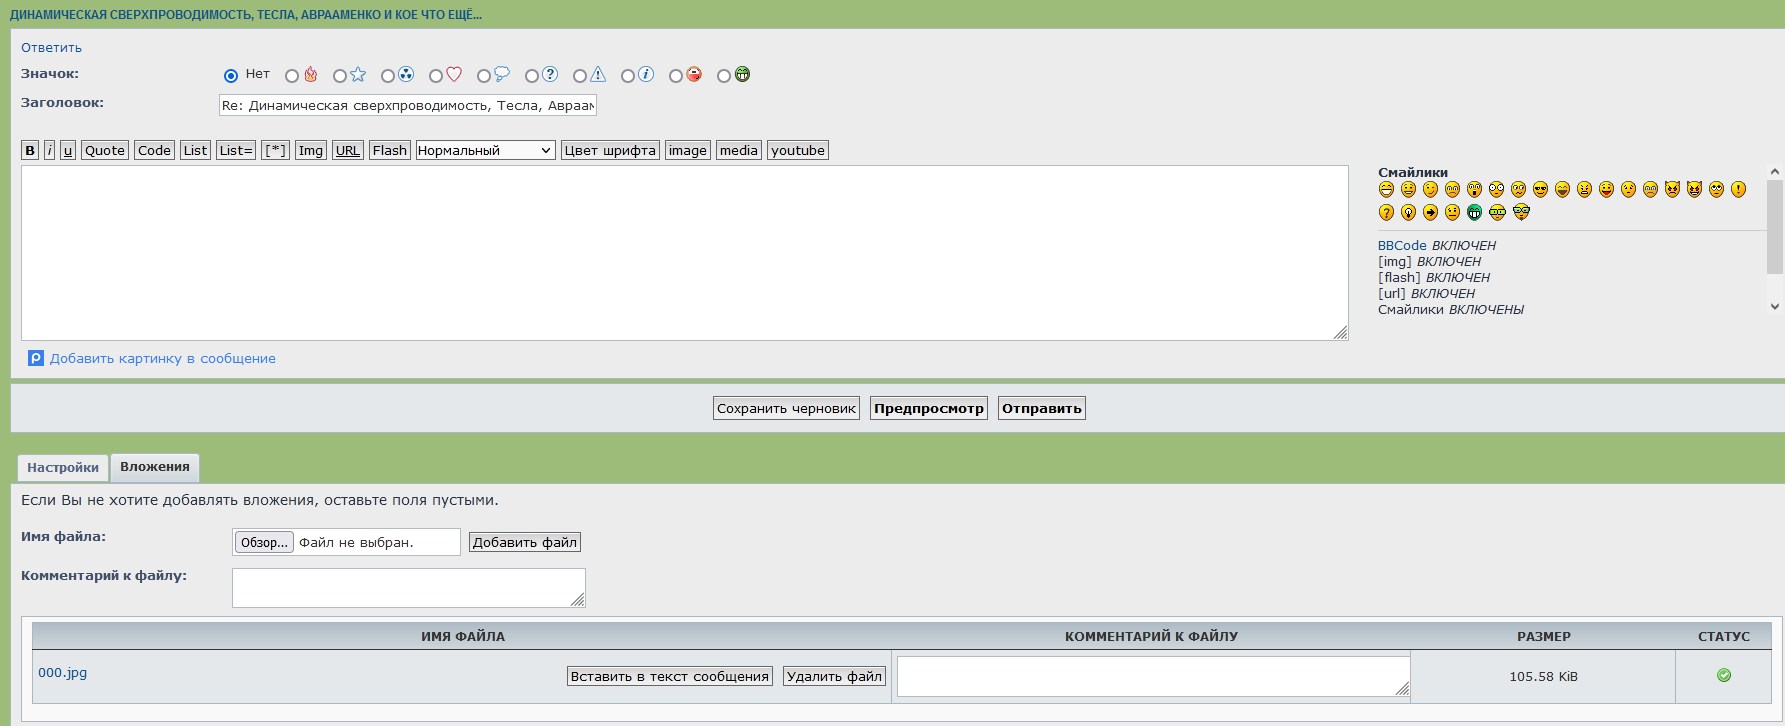
Task: Insert the exclamation mark smiley
Action: 1738,189
